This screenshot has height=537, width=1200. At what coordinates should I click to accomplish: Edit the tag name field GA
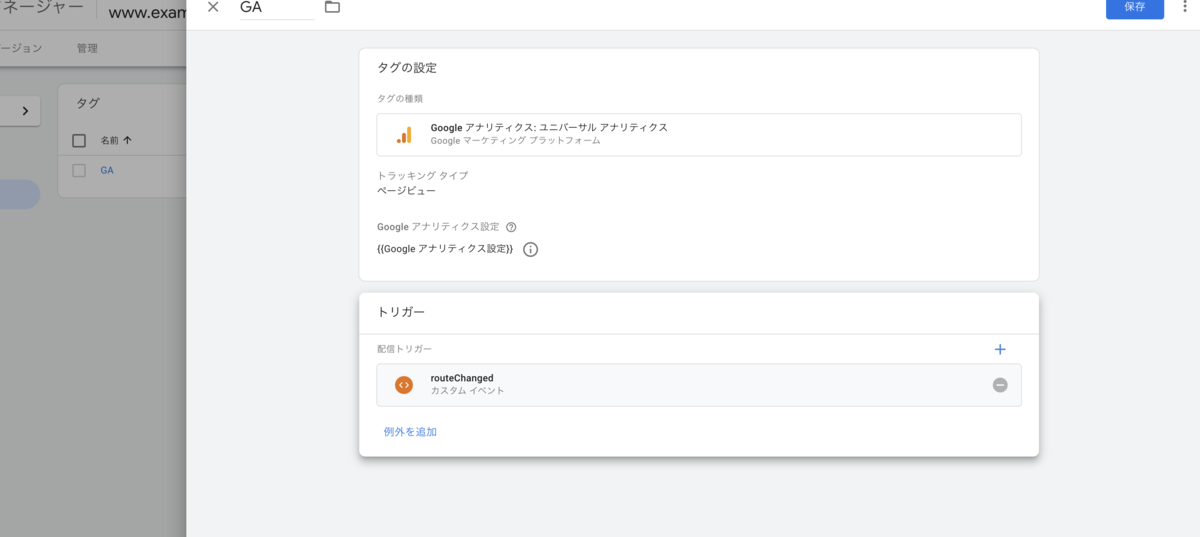click(277, 8)
